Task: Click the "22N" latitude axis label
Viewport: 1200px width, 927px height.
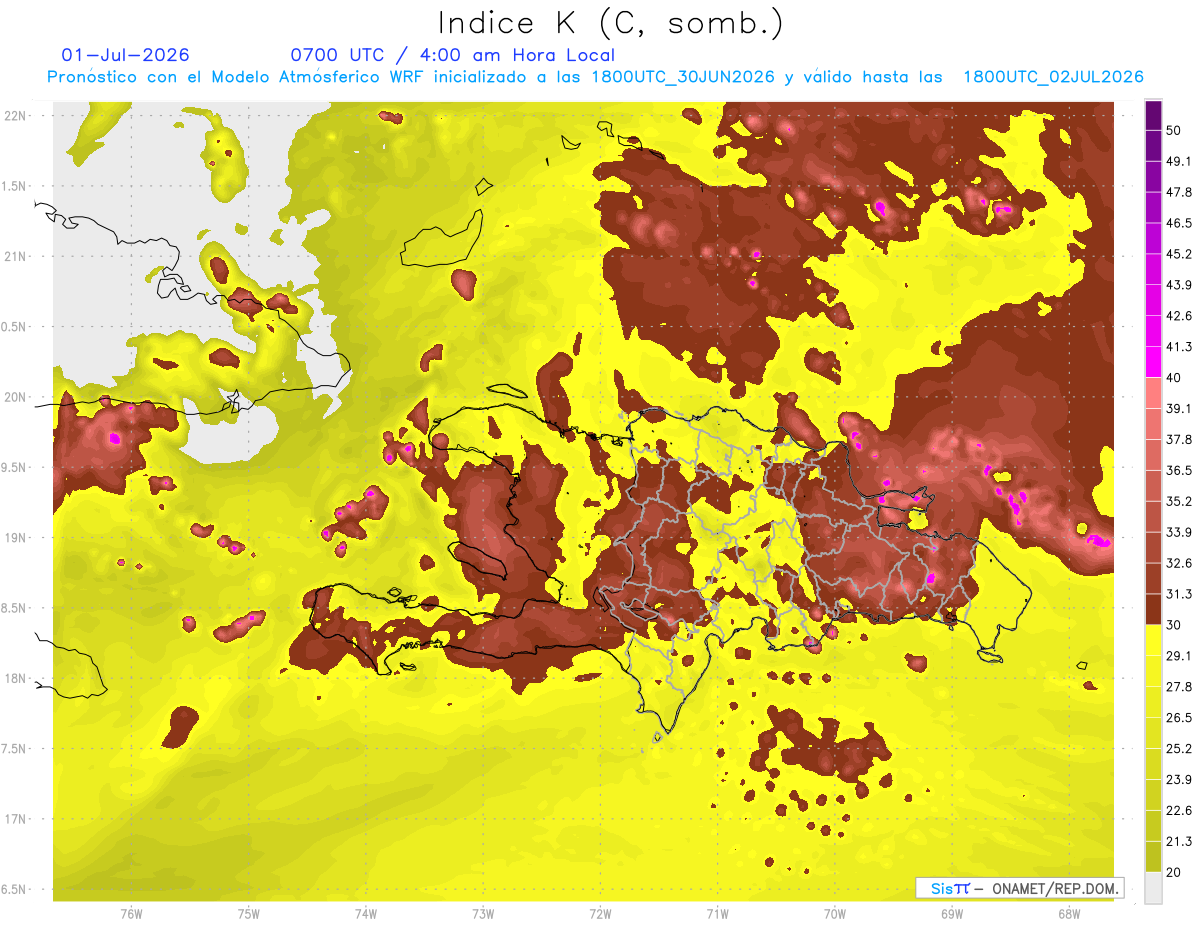Action: tap(15, 116)
